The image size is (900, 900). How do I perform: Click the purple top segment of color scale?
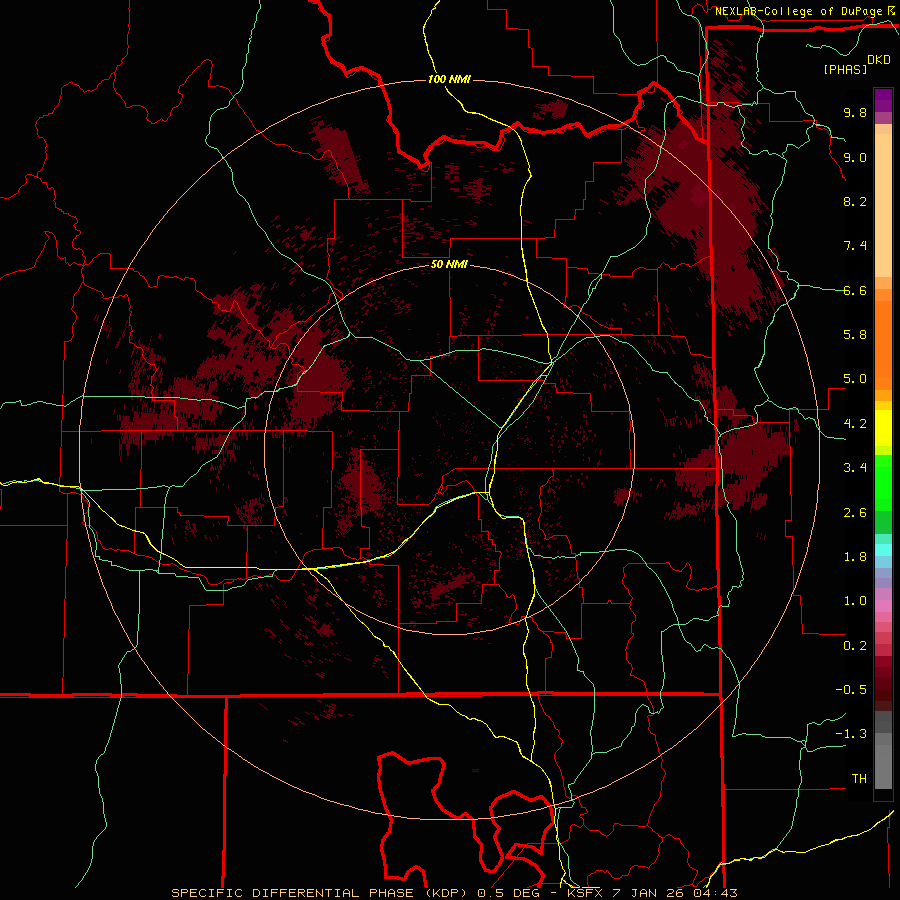click(883, 100)
